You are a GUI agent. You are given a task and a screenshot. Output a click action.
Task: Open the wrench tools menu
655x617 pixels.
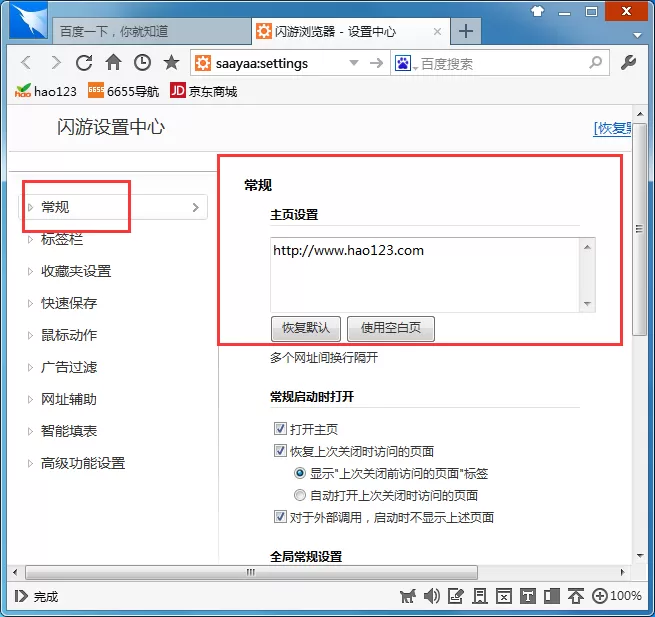tap(628, 63)
